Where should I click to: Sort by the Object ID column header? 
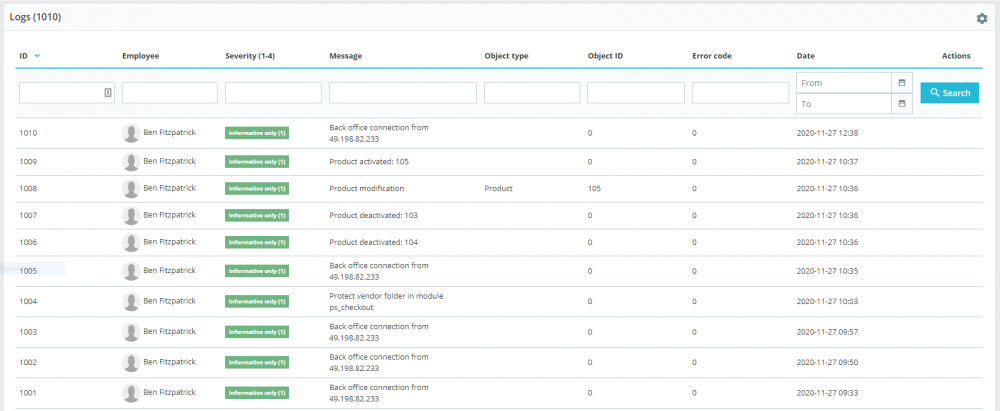pyautogui.click(x=605, y=56)
